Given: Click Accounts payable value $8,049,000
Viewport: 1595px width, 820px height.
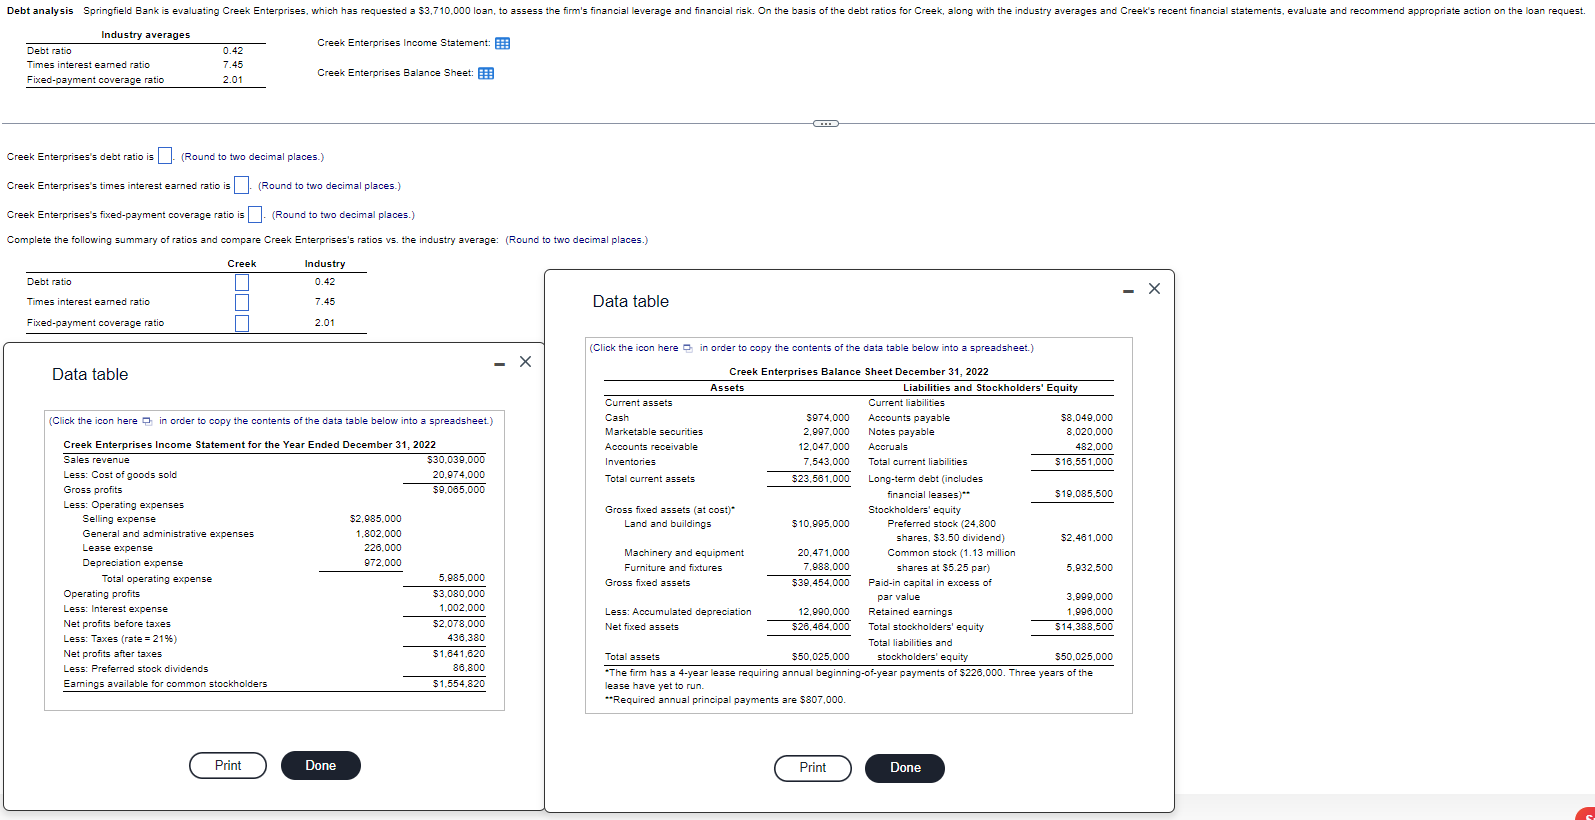Looking at the screenshot, I should [1087, 418].
